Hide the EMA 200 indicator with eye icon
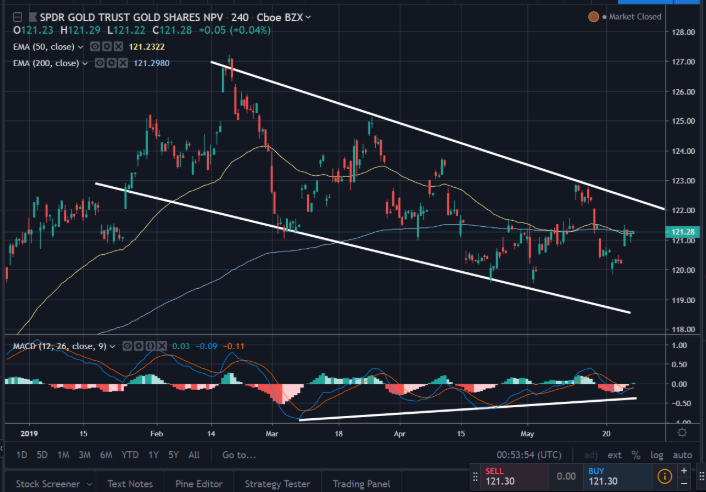The width and height of the screenshot is (706, 492). pos(98,63)
